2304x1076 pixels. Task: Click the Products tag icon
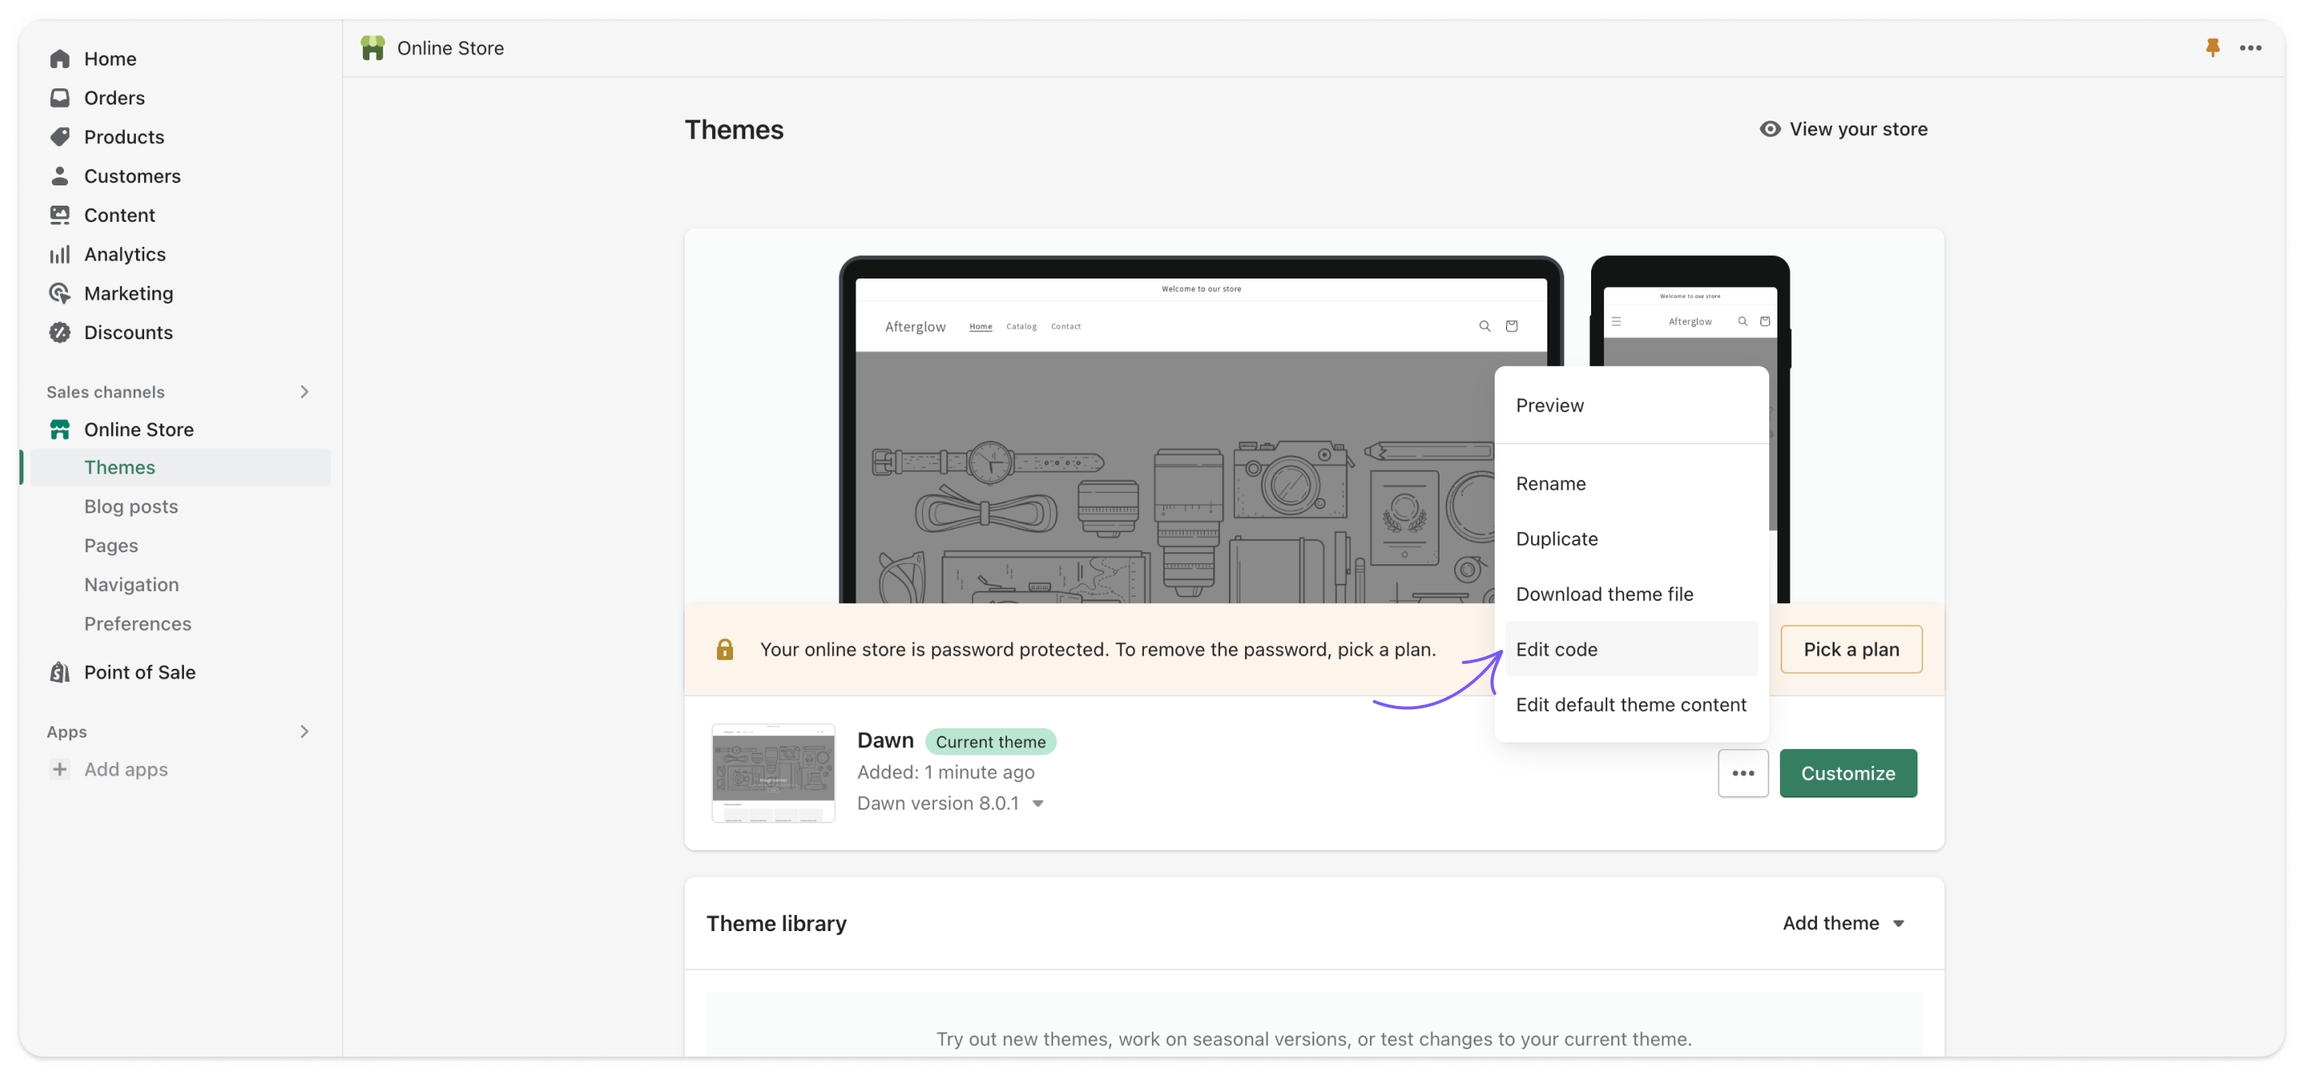(60, 137)
